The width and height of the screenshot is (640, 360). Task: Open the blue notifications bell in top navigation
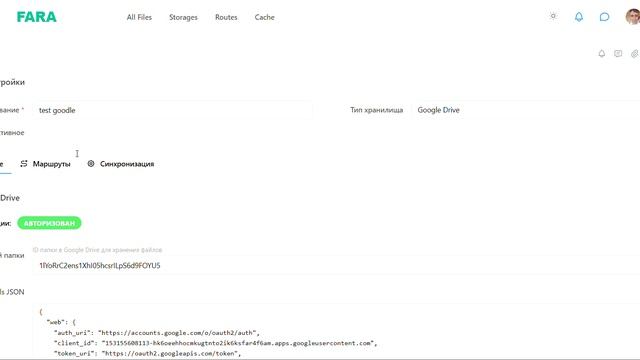point(579,17)
